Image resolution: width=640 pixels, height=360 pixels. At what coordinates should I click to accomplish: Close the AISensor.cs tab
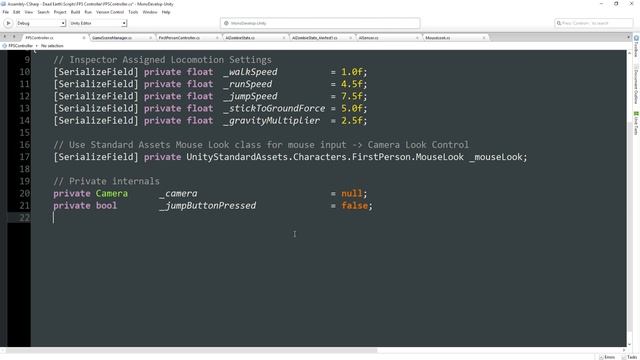pyautogui.click(x=417, y=38)
